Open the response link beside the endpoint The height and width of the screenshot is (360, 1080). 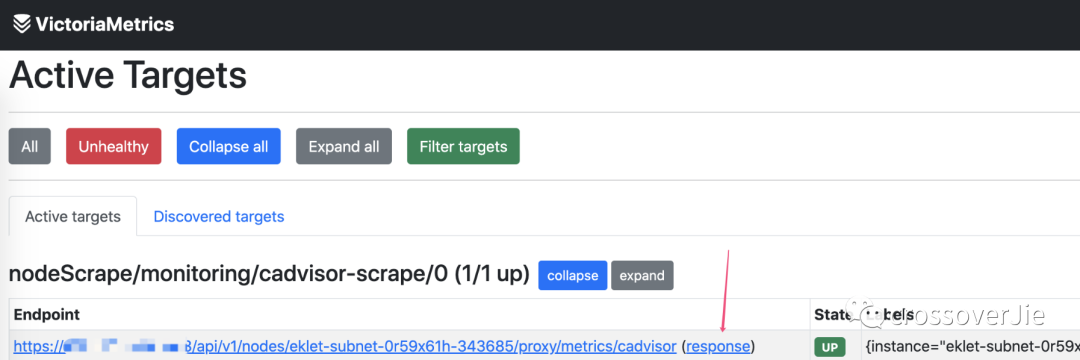pos(718,346)
